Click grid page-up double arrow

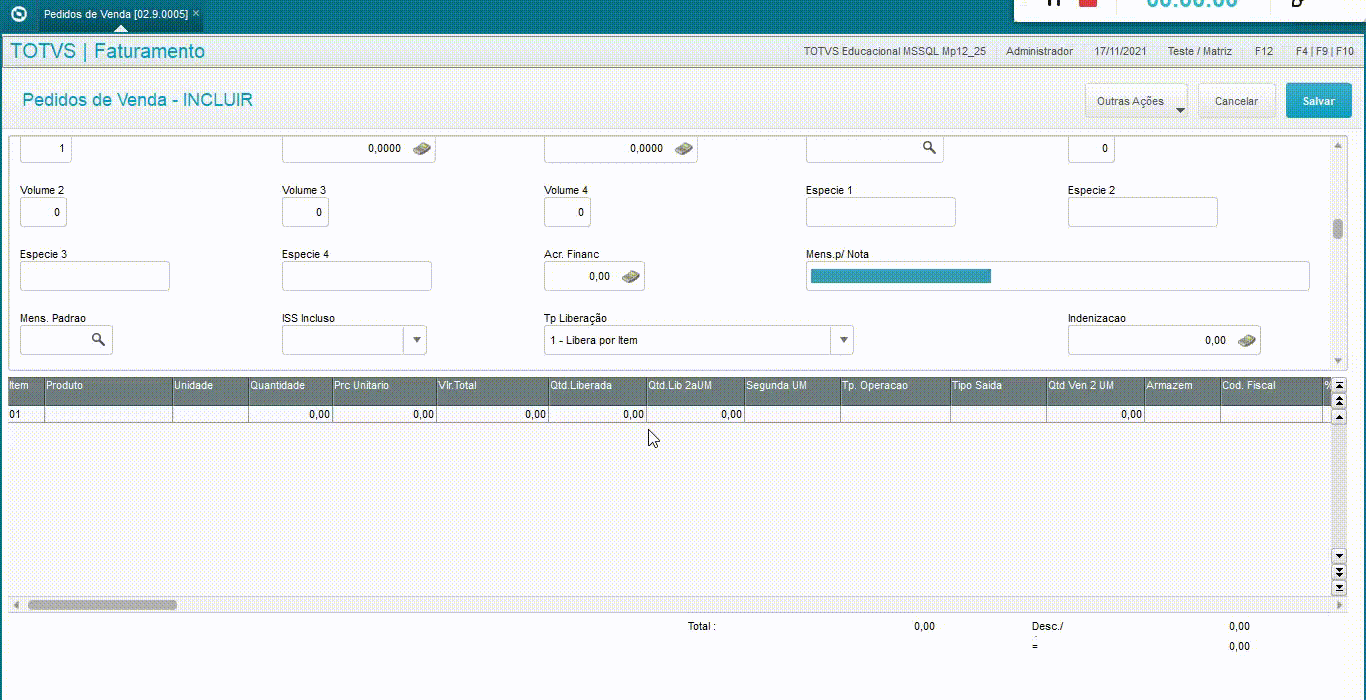pyautogui.click(x=1340, y=401)
